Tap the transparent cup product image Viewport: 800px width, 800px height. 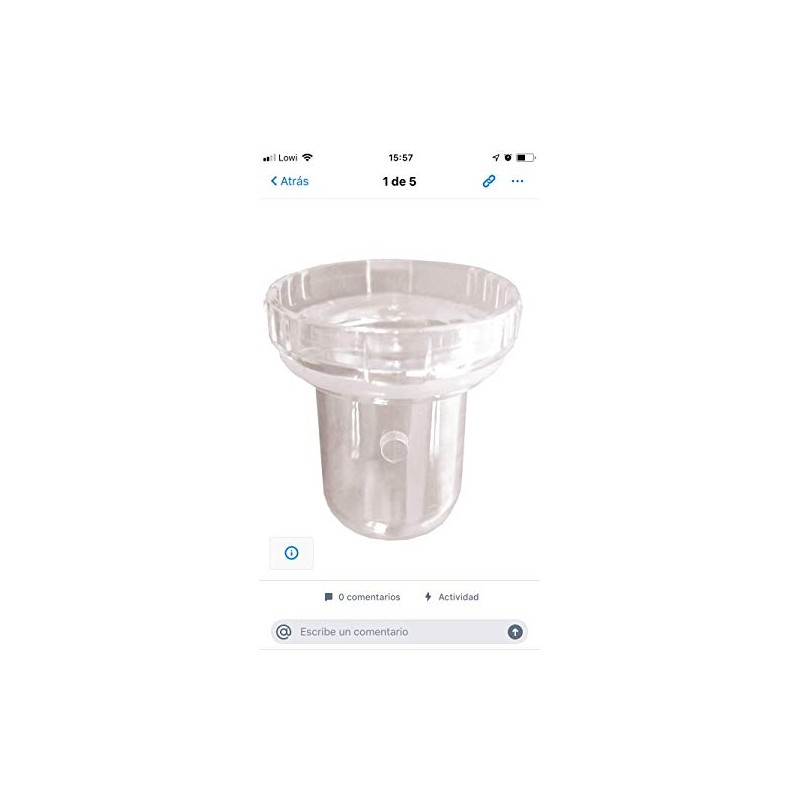coord(393,399)
